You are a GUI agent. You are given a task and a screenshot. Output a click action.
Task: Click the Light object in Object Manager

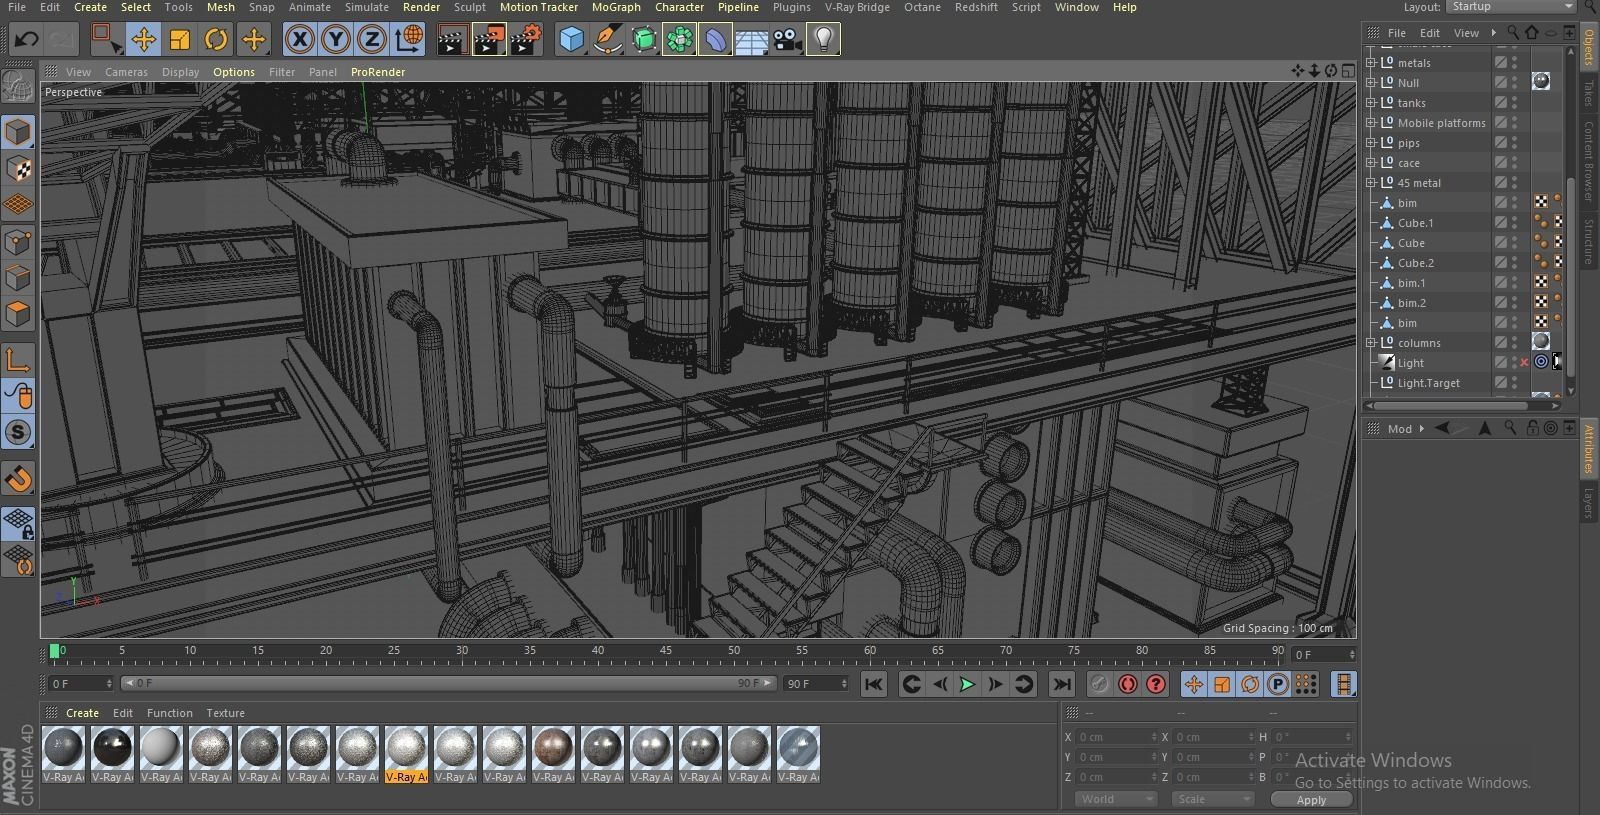(x=1410, y=362)
